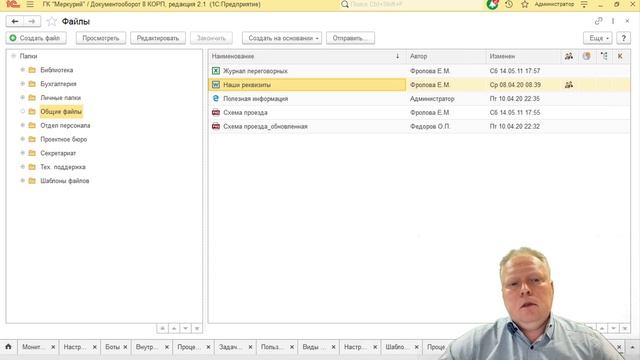Viewport: 640px width, 360px height.
Task: Select the Секретариат folder
Action: tap(58, 153)
